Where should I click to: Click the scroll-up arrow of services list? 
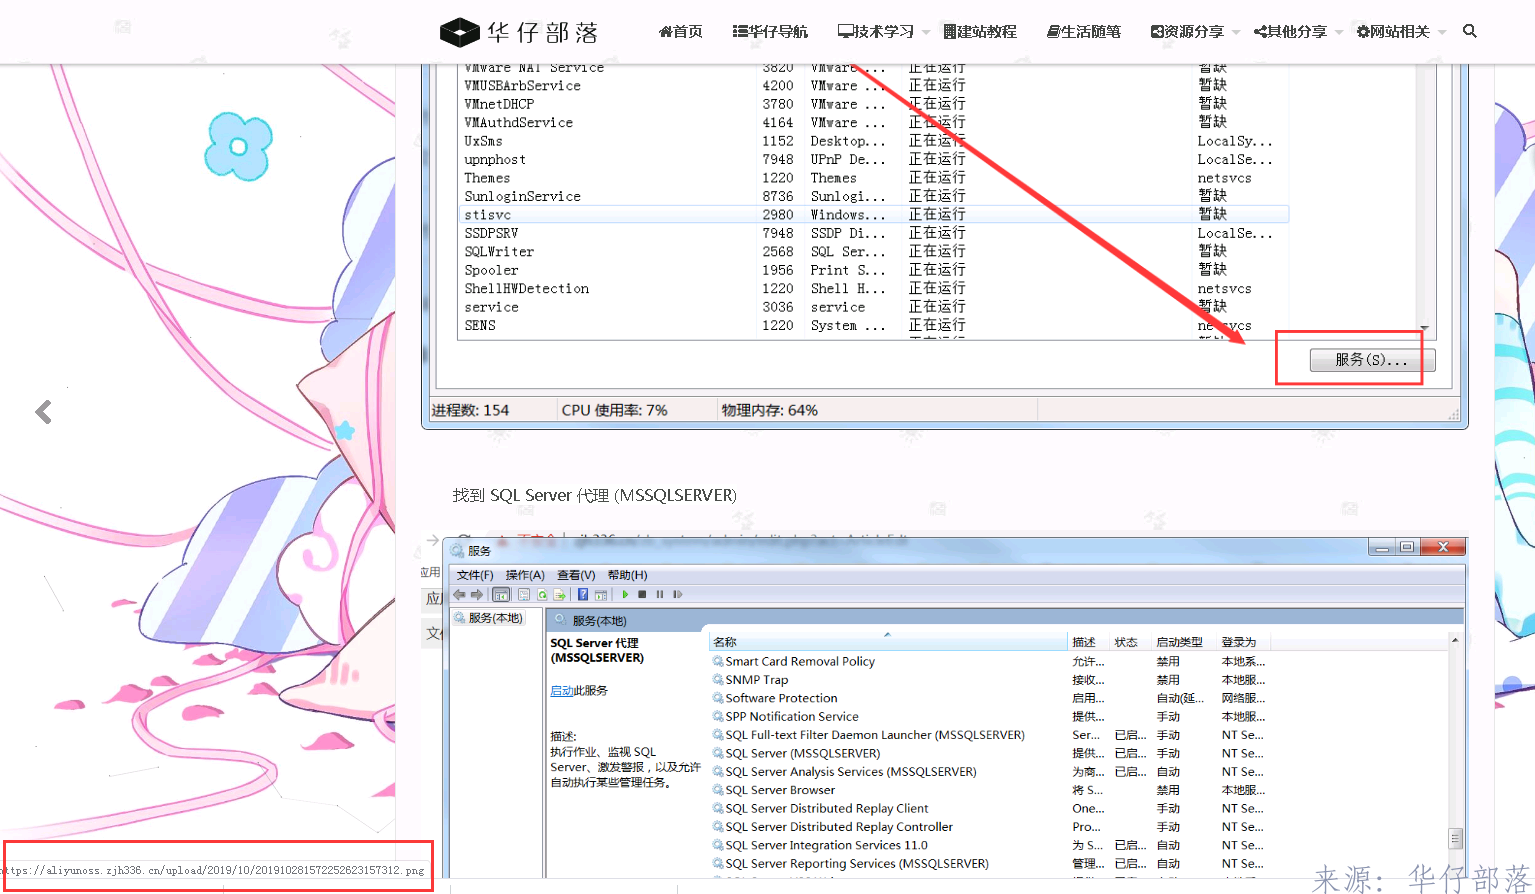[1455, 640]
